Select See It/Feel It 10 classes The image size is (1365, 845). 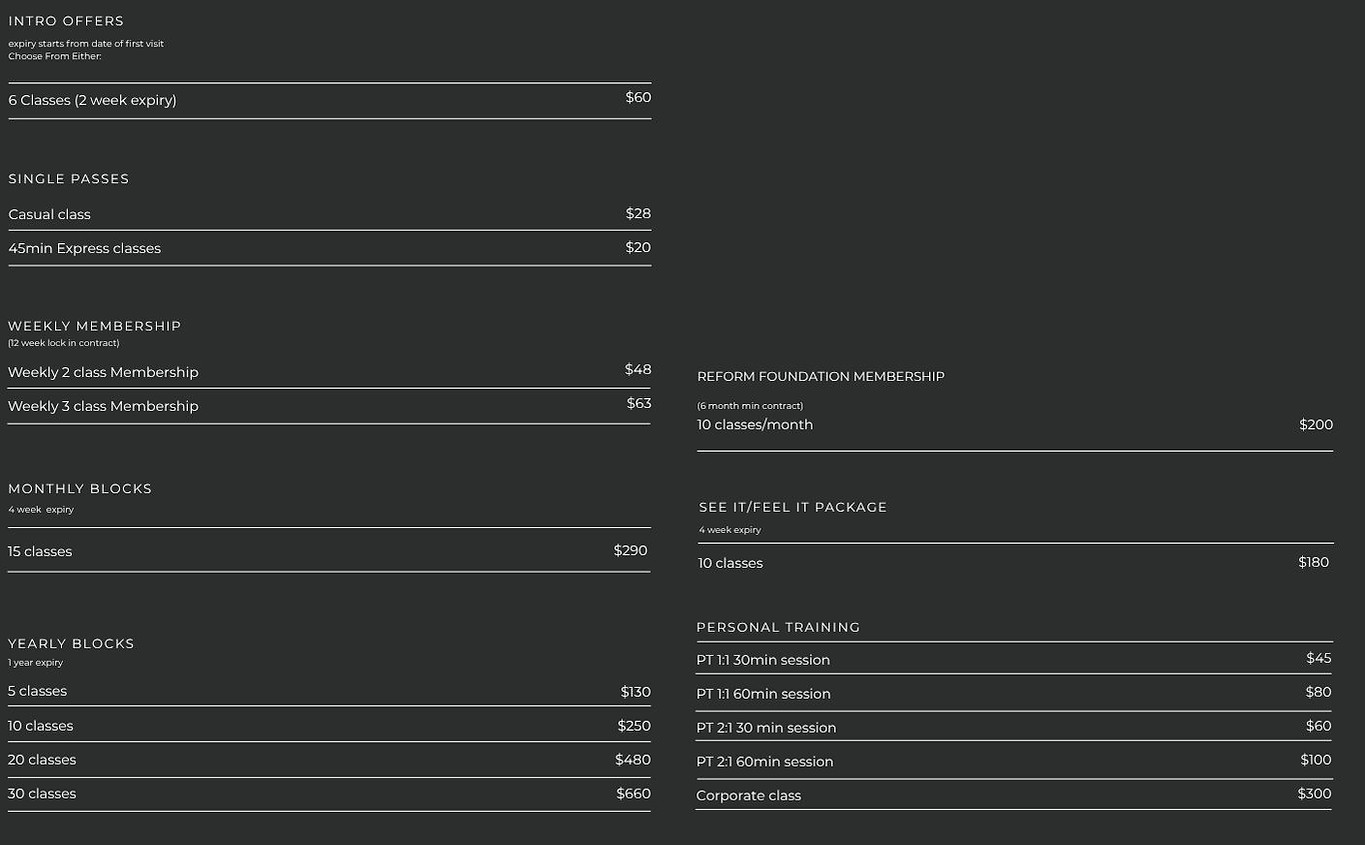point(1015,563)
